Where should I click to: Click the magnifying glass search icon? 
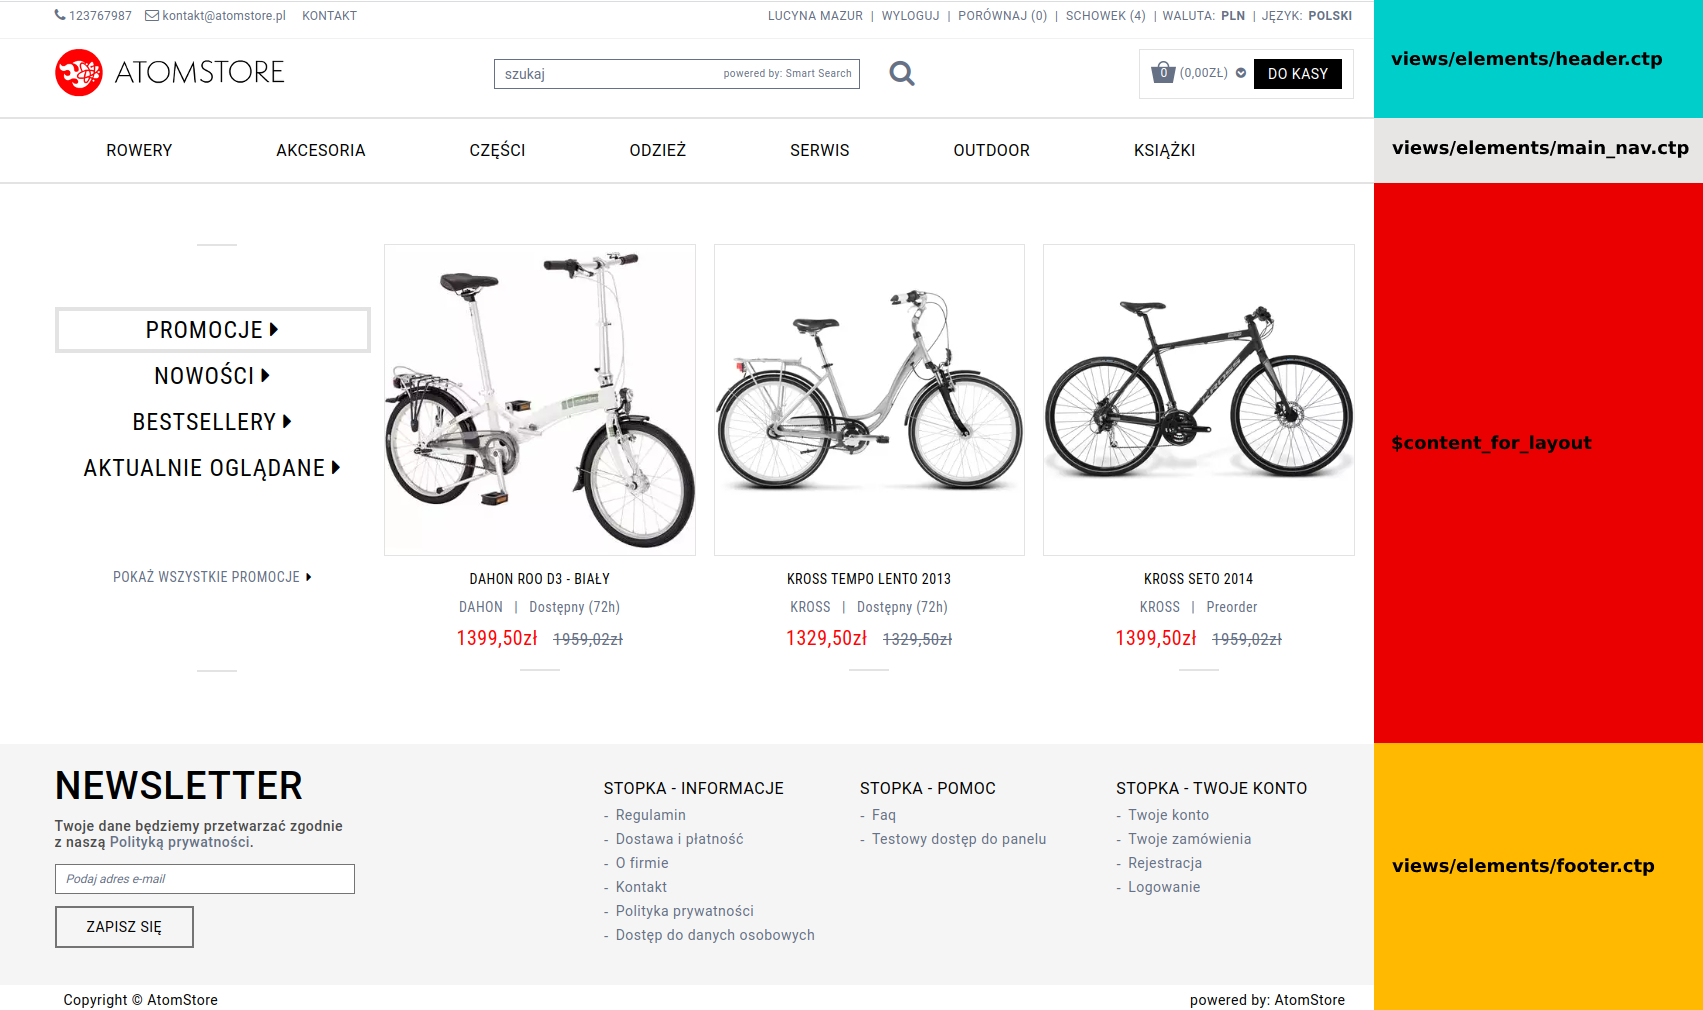pyautogui.click(x=902, y=73)
